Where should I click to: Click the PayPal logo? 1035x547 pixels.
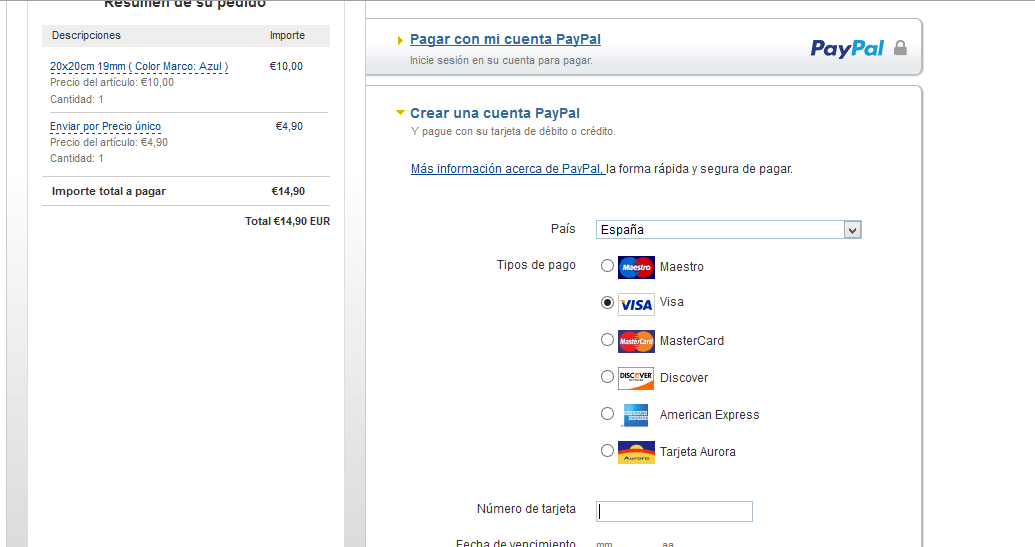[847, 48]
